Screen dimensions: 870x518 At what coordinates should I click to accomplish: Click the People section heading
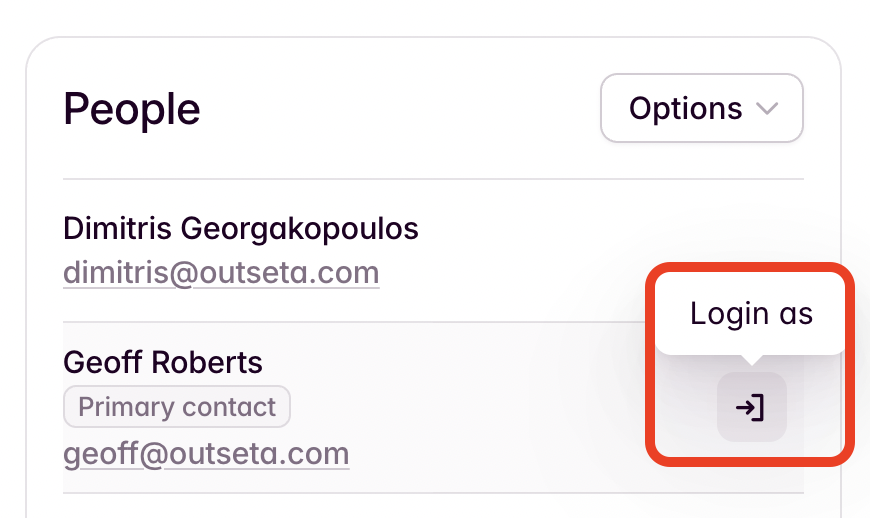[x=131, y=109]
